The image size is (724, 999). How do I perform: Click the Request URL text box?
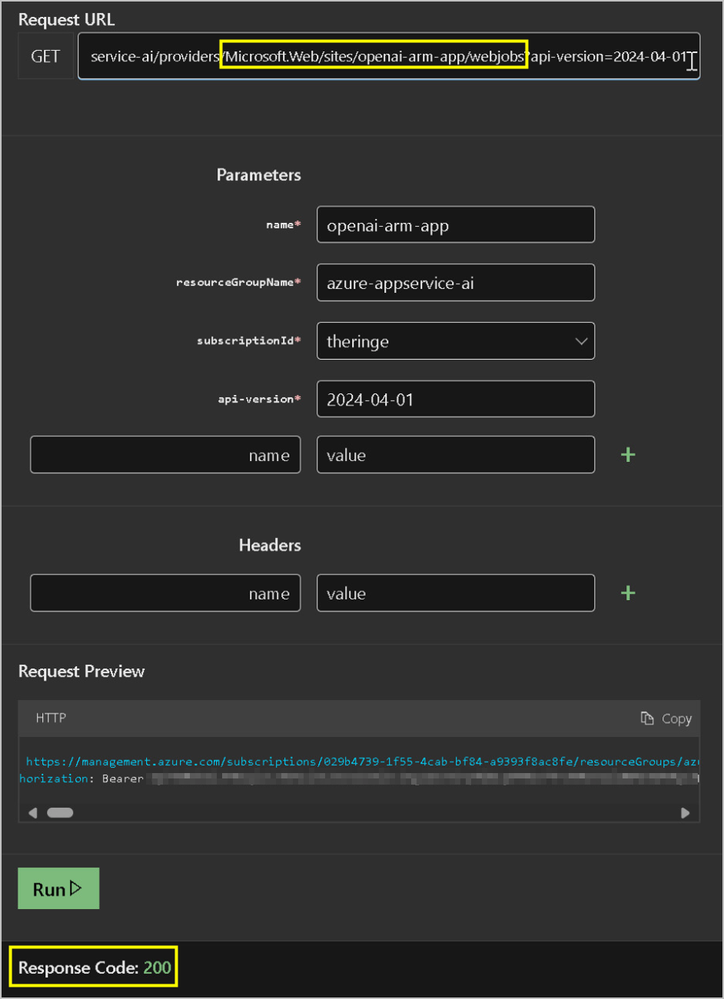[x=389, y=56]
